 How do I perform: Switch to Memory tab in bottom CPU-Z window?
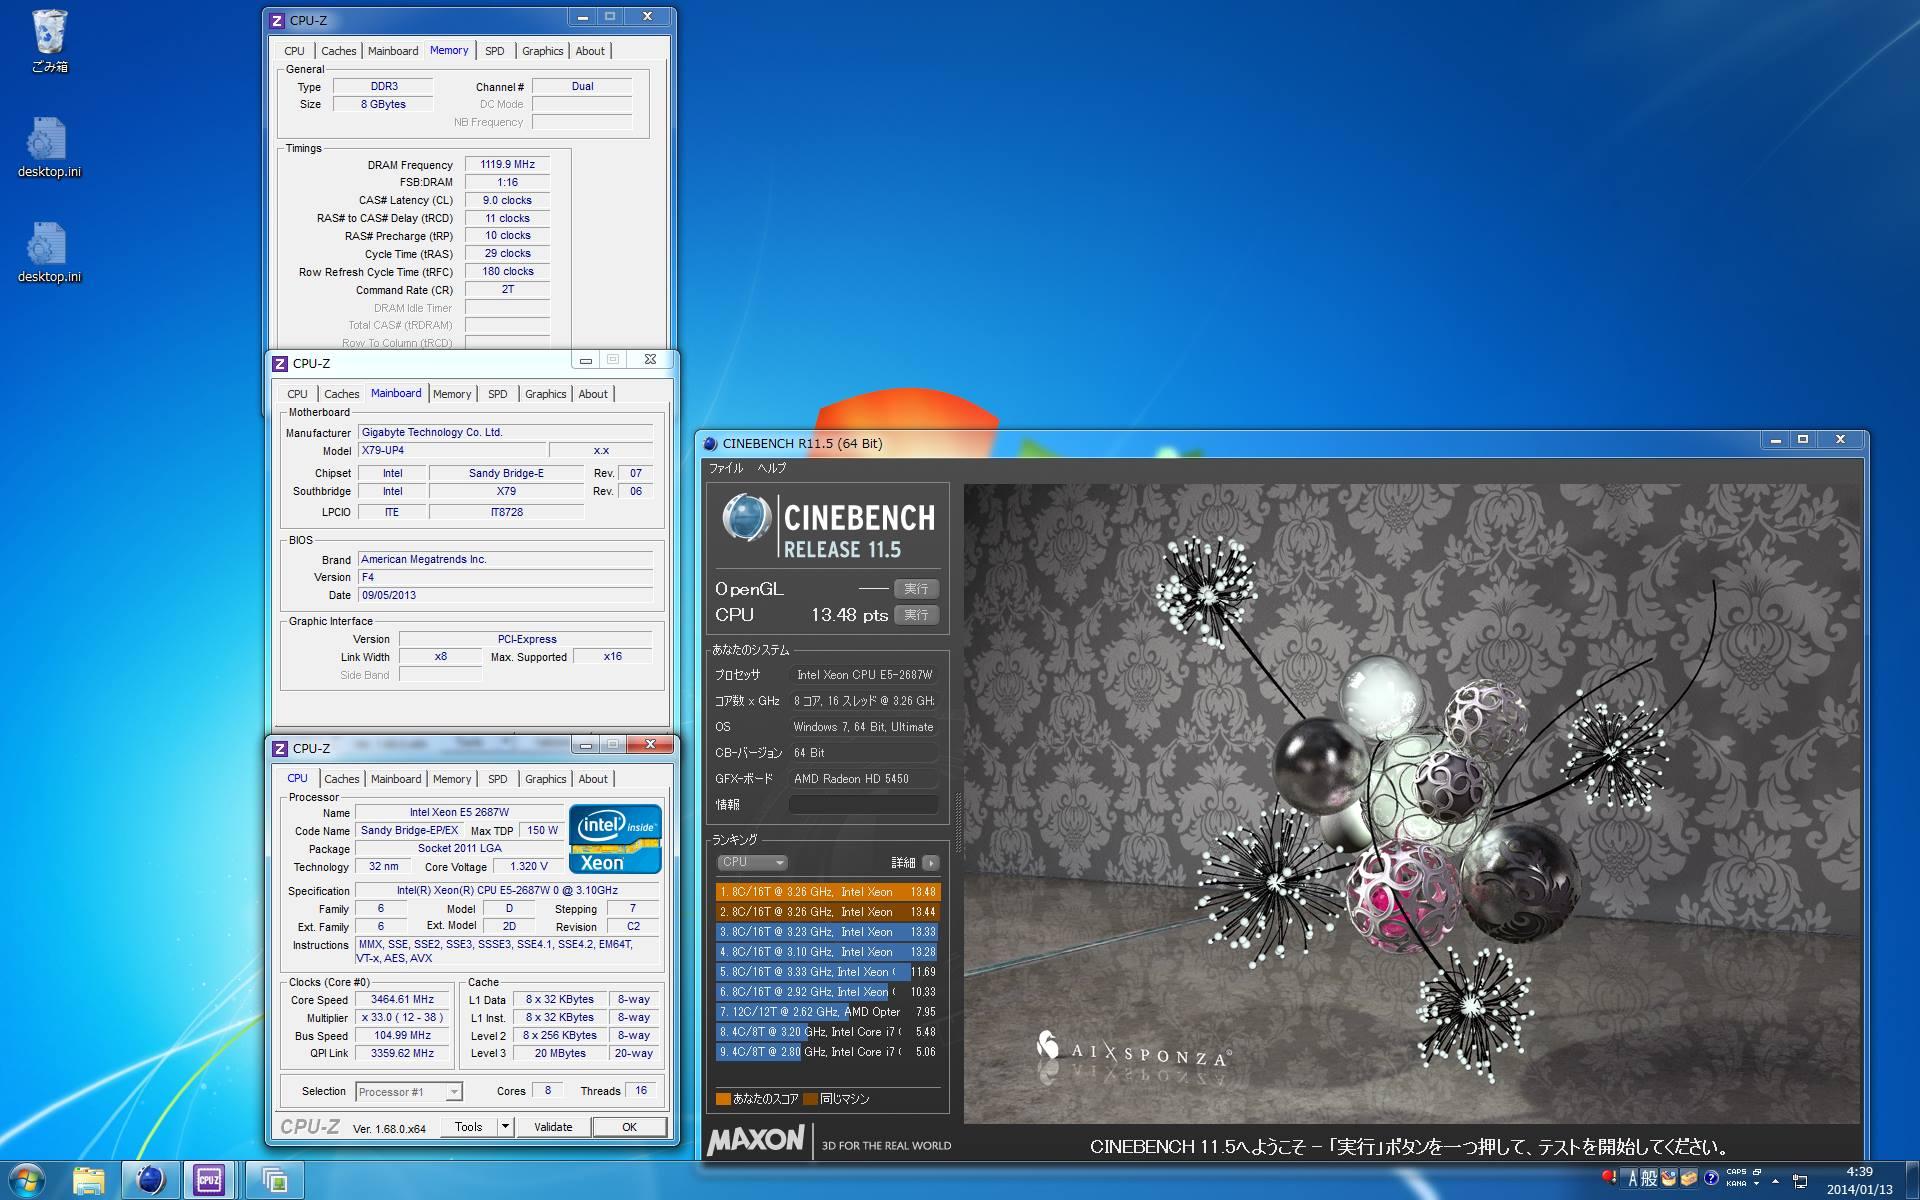pyautogui.click(x=452, y=779)
